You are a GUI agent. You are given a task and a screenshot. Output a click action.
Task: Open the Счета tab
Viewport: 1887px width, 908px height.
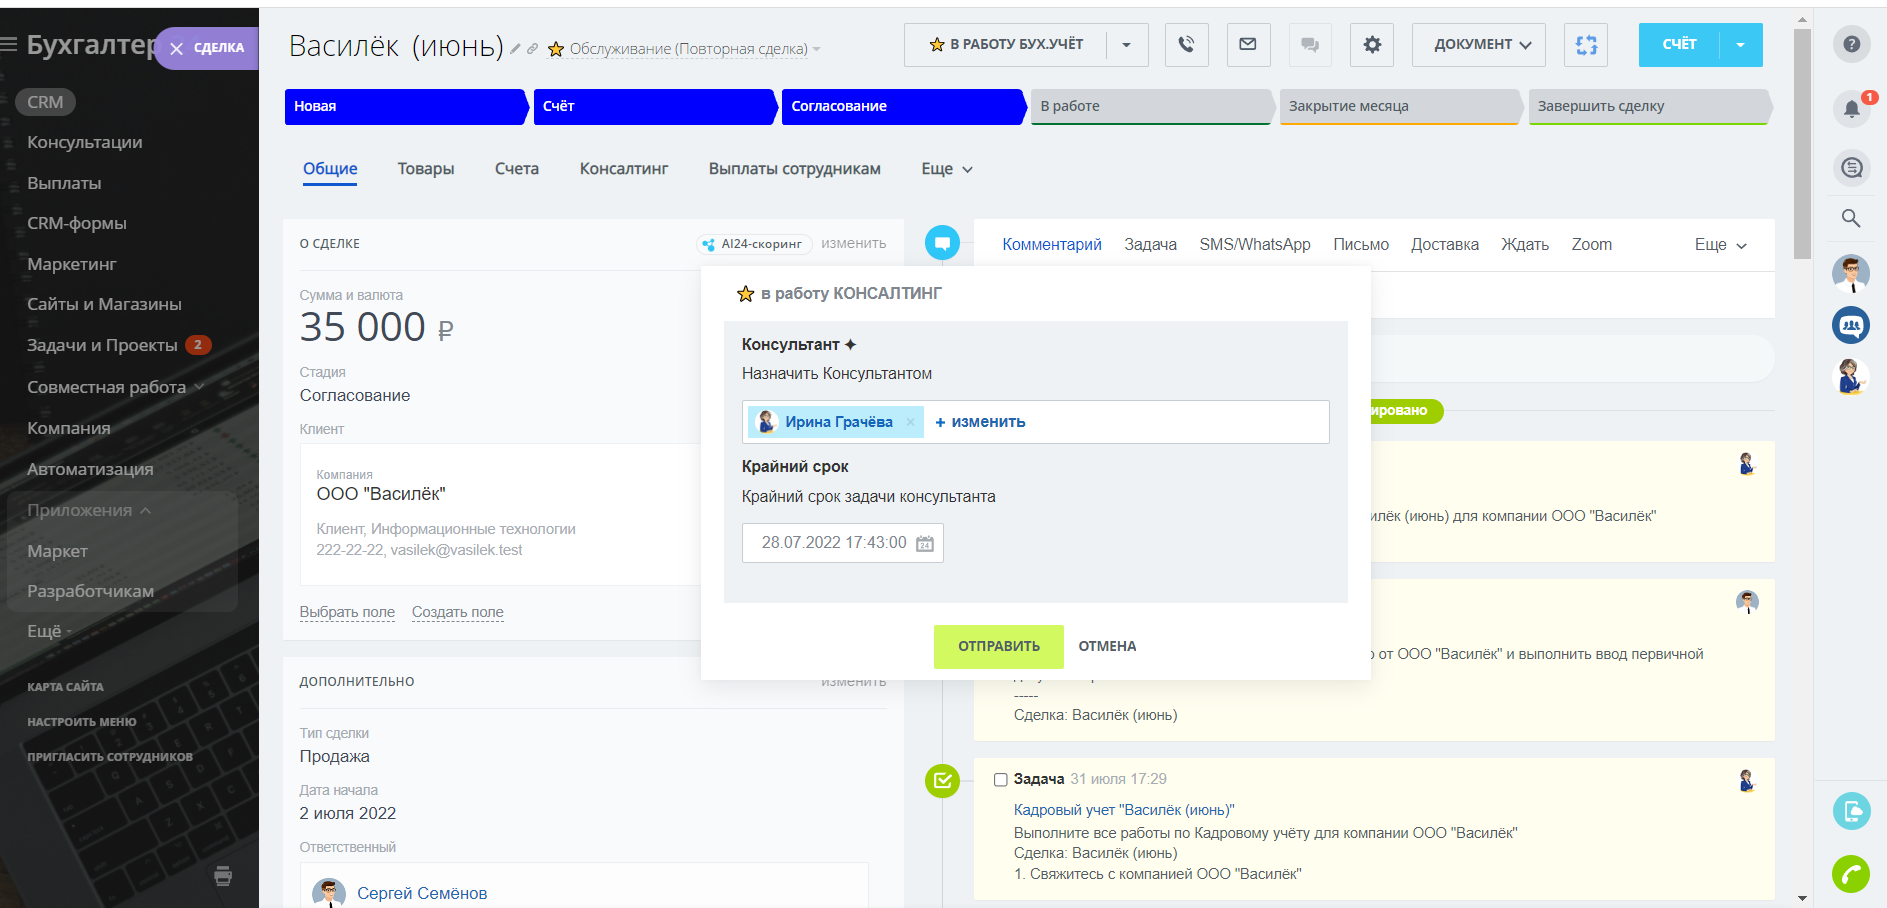[516, 169]
